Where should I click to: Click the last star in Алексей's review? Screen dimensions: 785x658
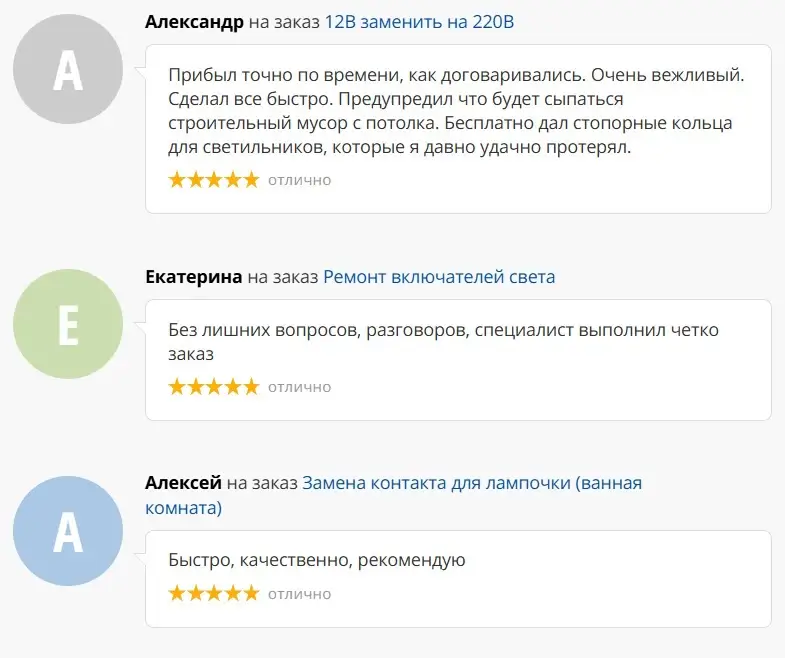pyautogui.click(x=249, y=594)
